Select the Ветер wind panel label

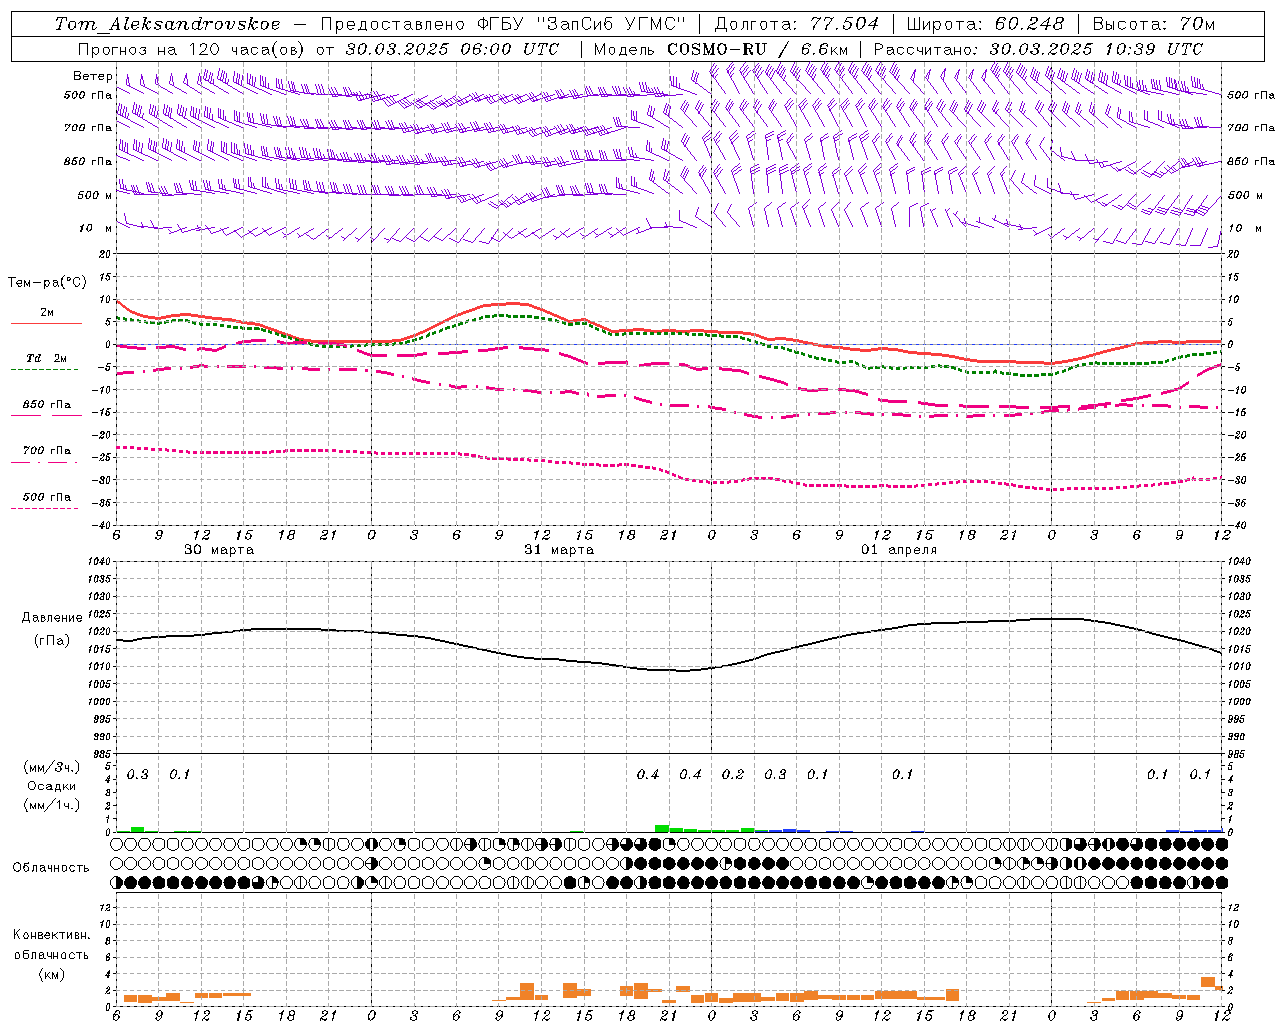[x=92, y=76]
